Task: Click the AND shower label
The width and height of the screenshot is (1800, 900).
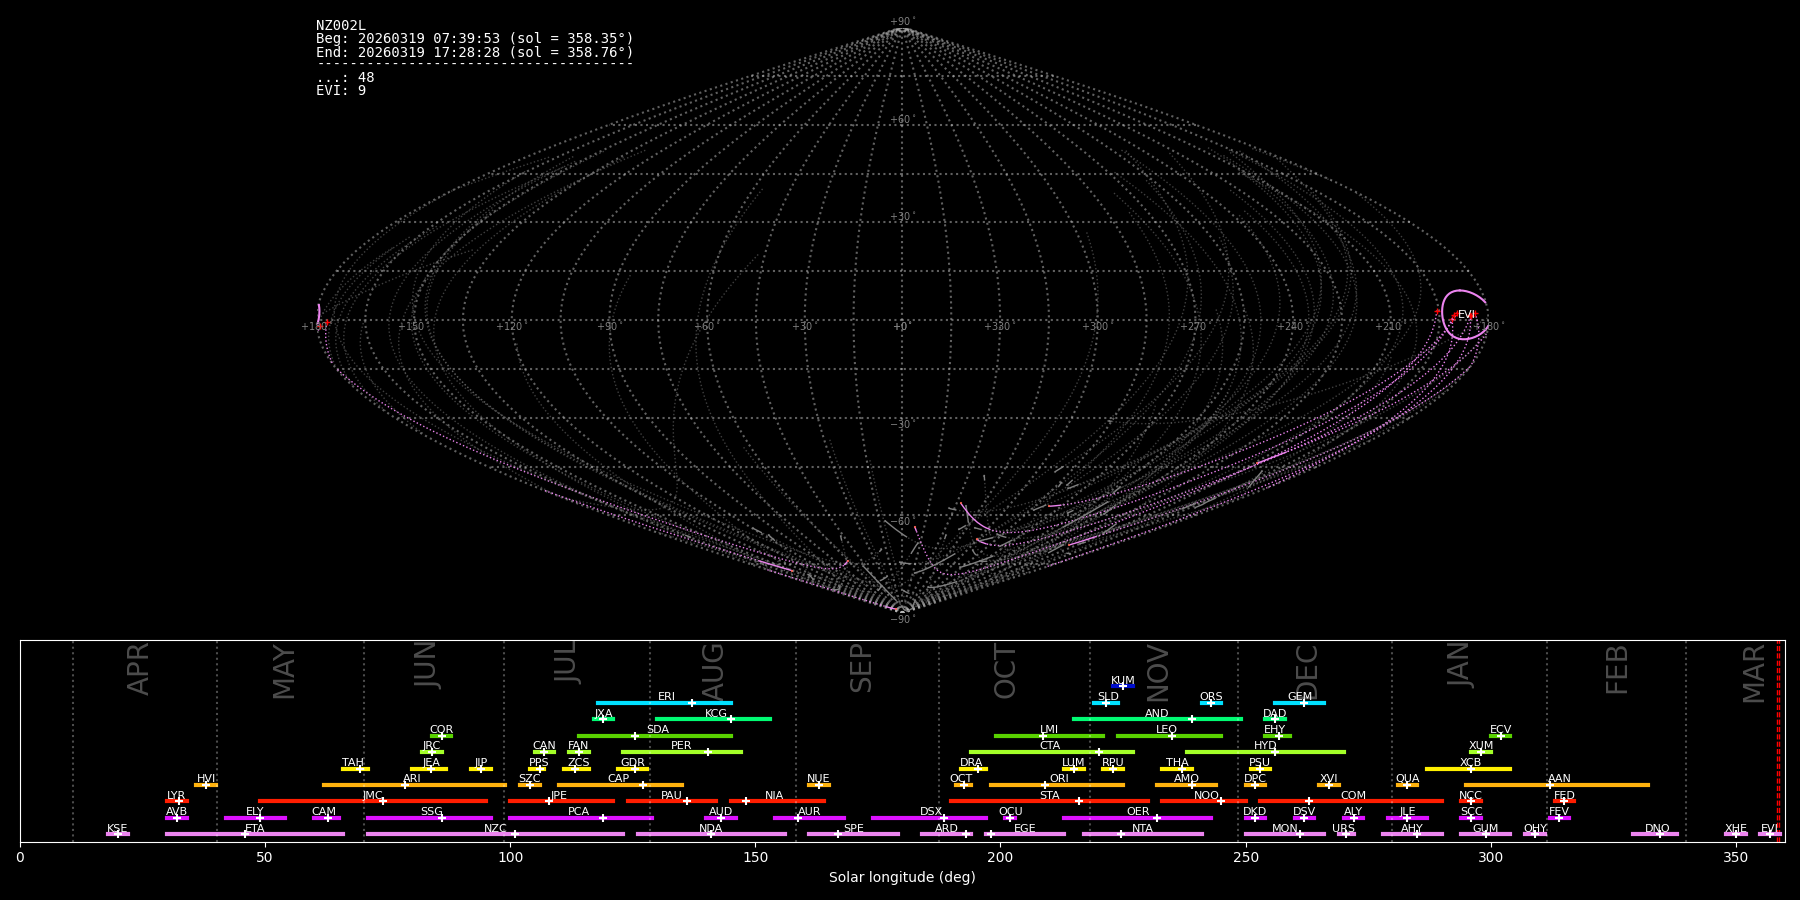Action: (x=1156, y=713)
